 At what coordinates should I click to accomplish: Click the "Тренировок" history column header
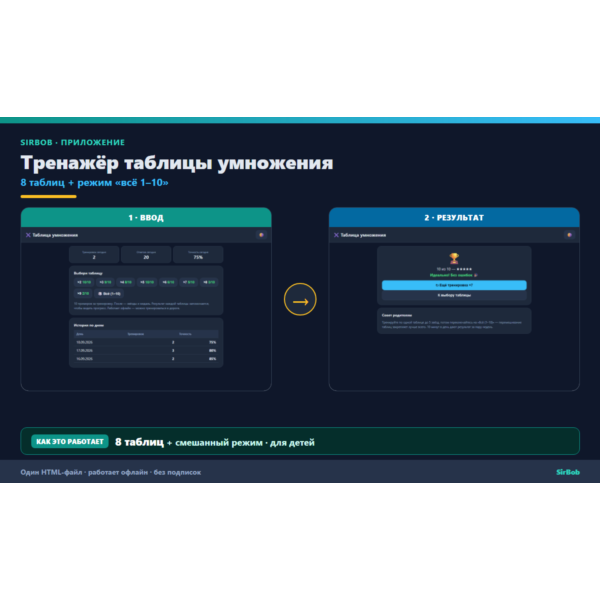pyautogui.click(x=135, y=334)
